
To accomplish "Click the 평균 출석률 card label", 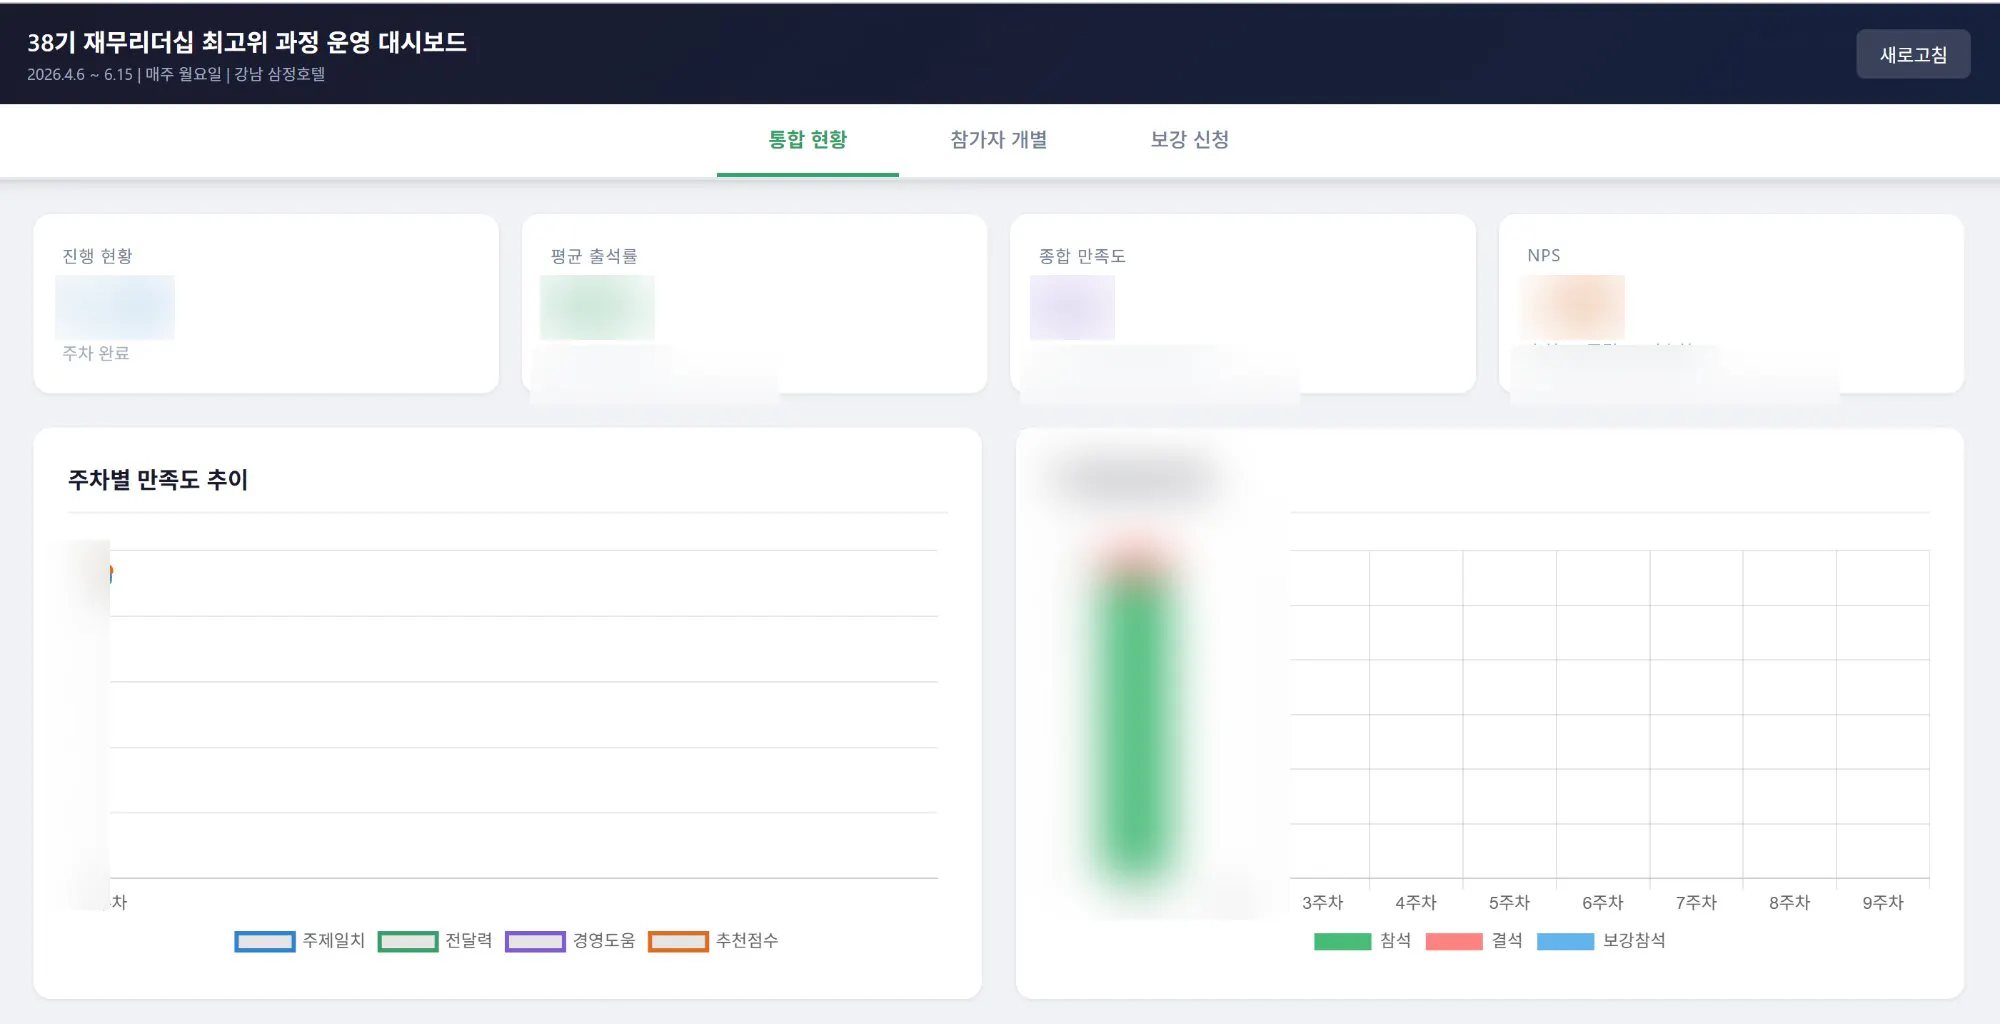I will (594, 256).
